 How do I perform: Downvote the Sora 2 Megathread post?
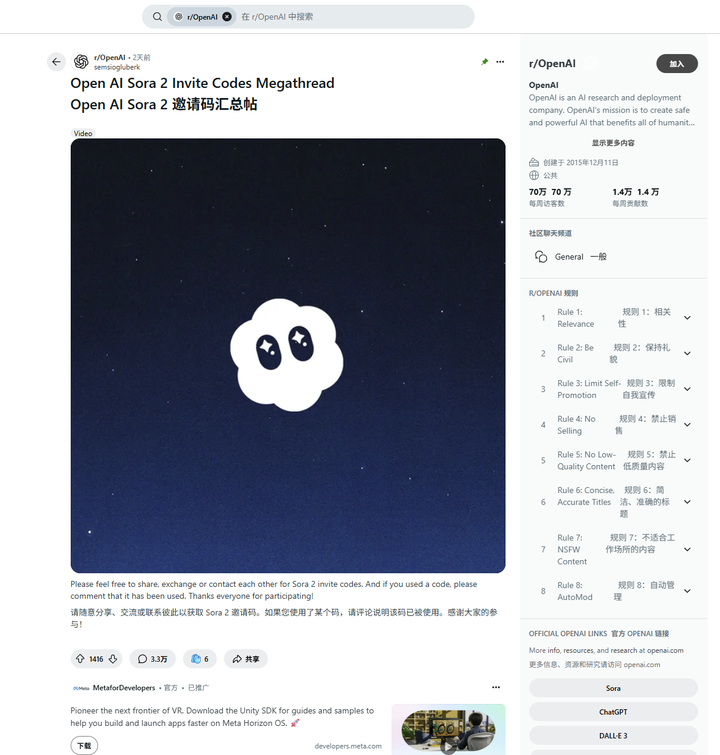(113, 659)
